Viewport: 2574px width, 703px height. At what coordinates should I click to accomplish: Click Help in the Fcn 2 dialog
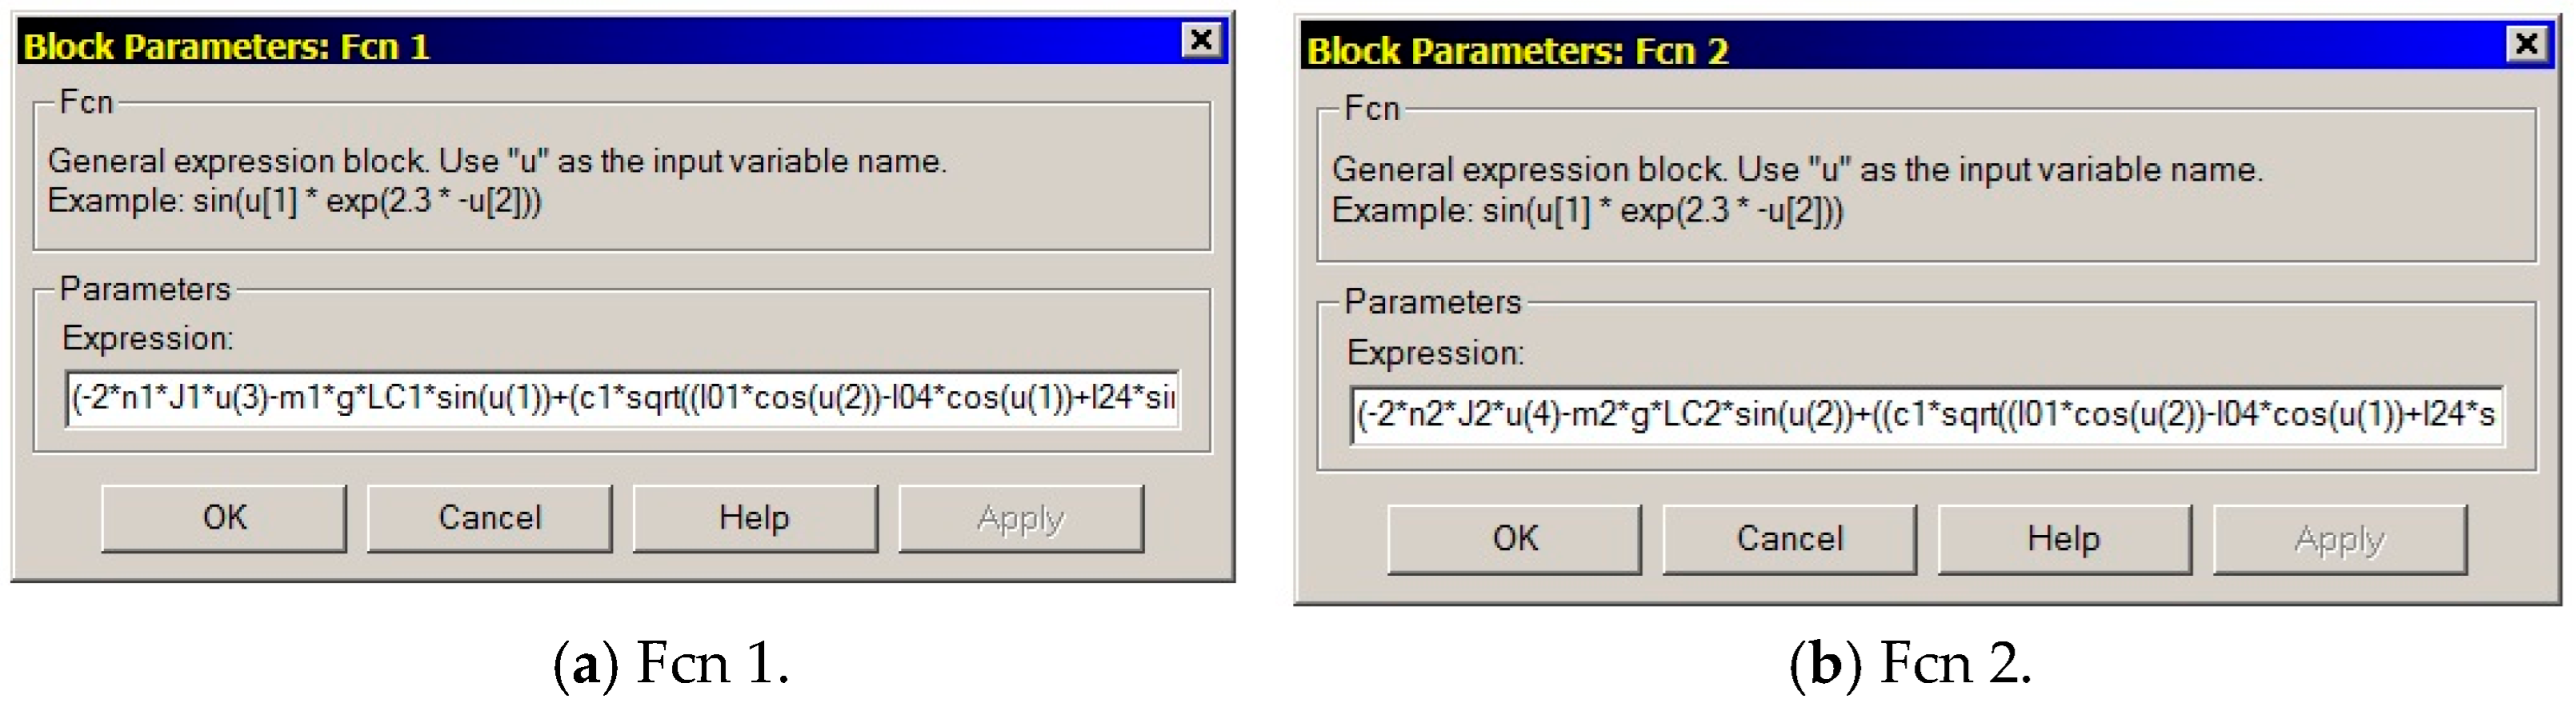point(2064,539)
